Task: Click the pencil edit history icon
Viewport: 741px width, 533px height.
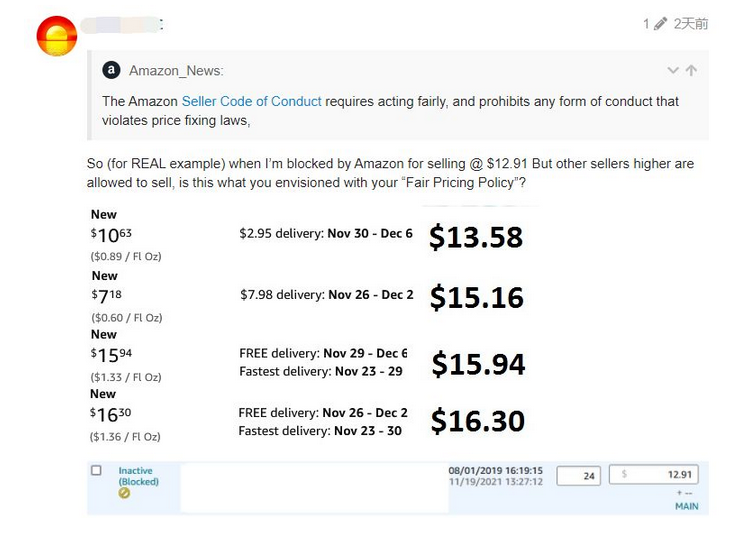Action: pos(660,24)
